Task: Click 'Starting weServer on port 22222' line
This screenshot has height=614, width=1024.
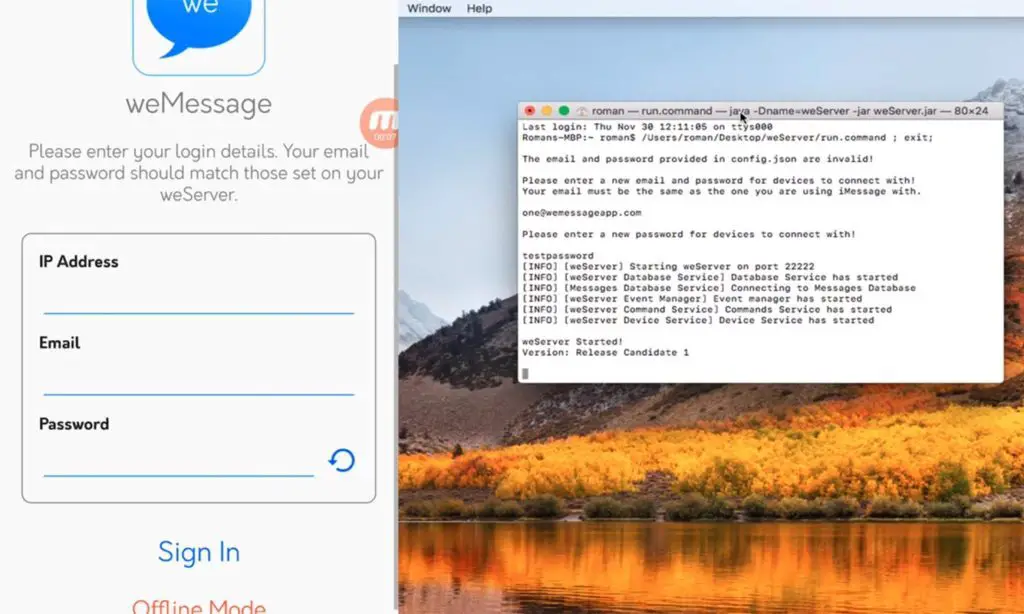Action: point(668,267)
